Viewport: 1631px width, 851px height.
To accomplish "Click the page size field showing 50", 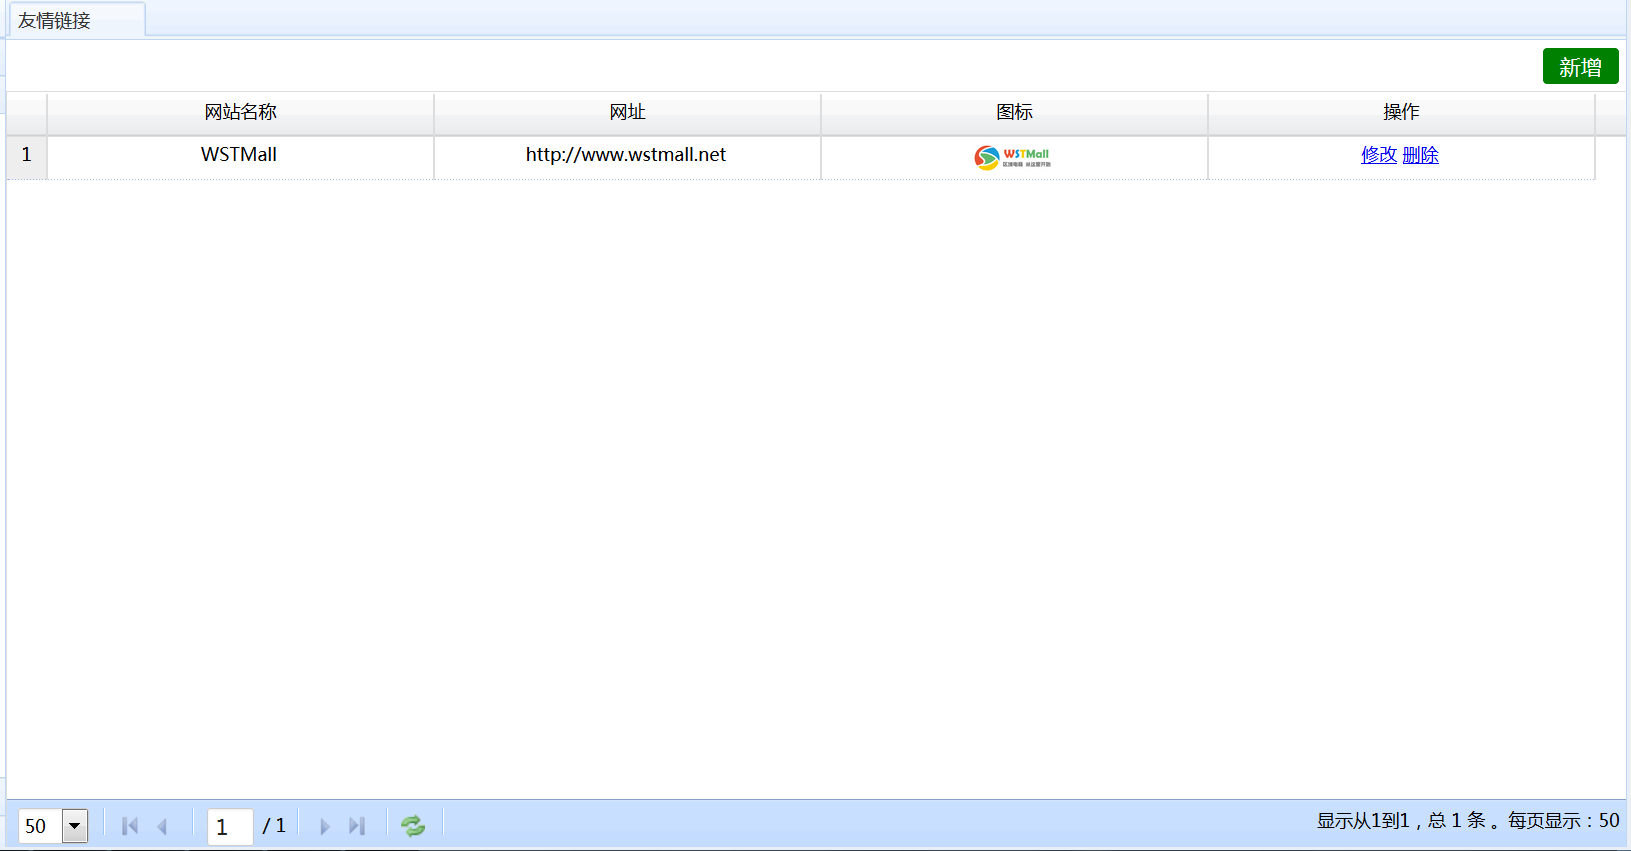I will (x=41, y=826).
